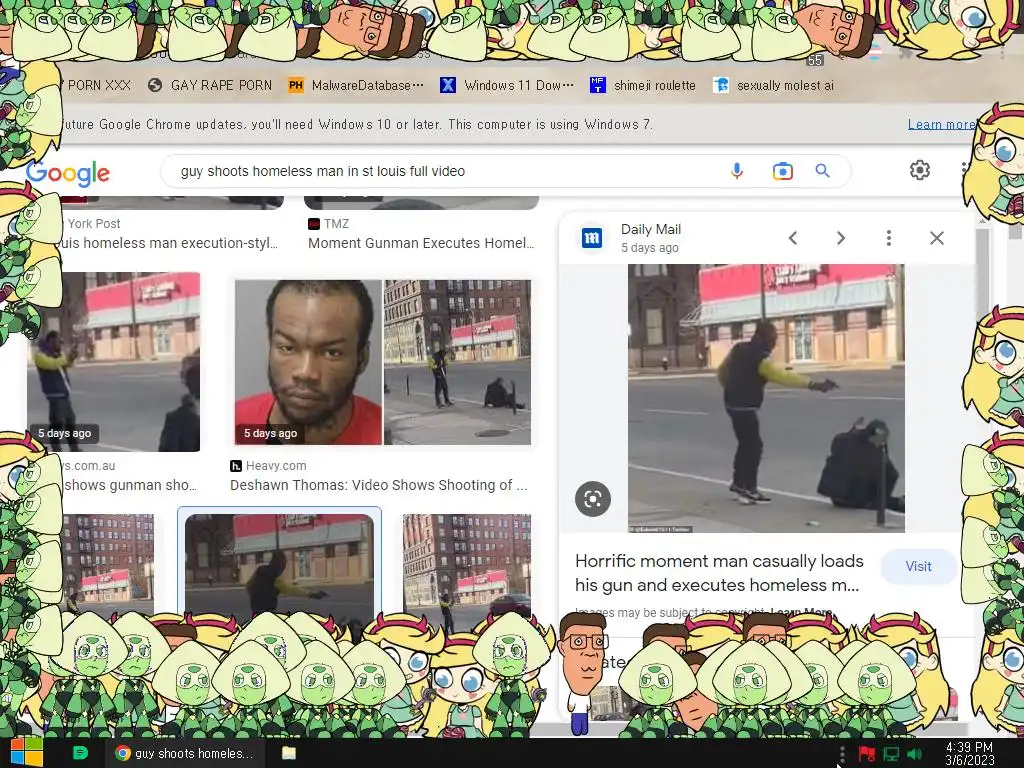Open the Windows 11 Dow… bookmark
The image size is (1024, 768).
(x=507, y=86)
